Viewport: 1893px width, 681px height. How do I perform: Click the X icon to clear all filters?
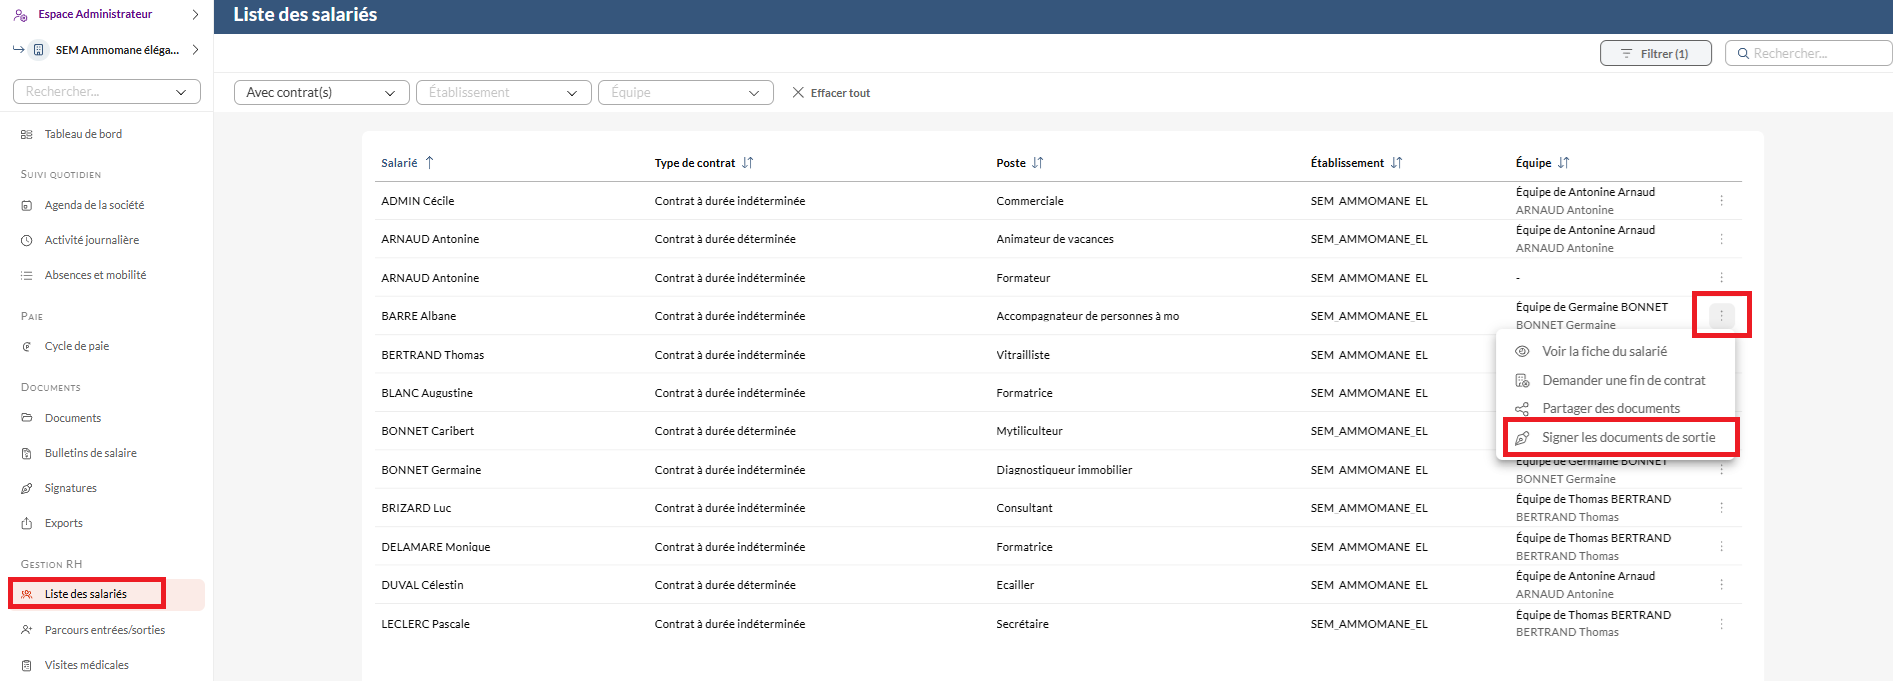click(798, 93)
